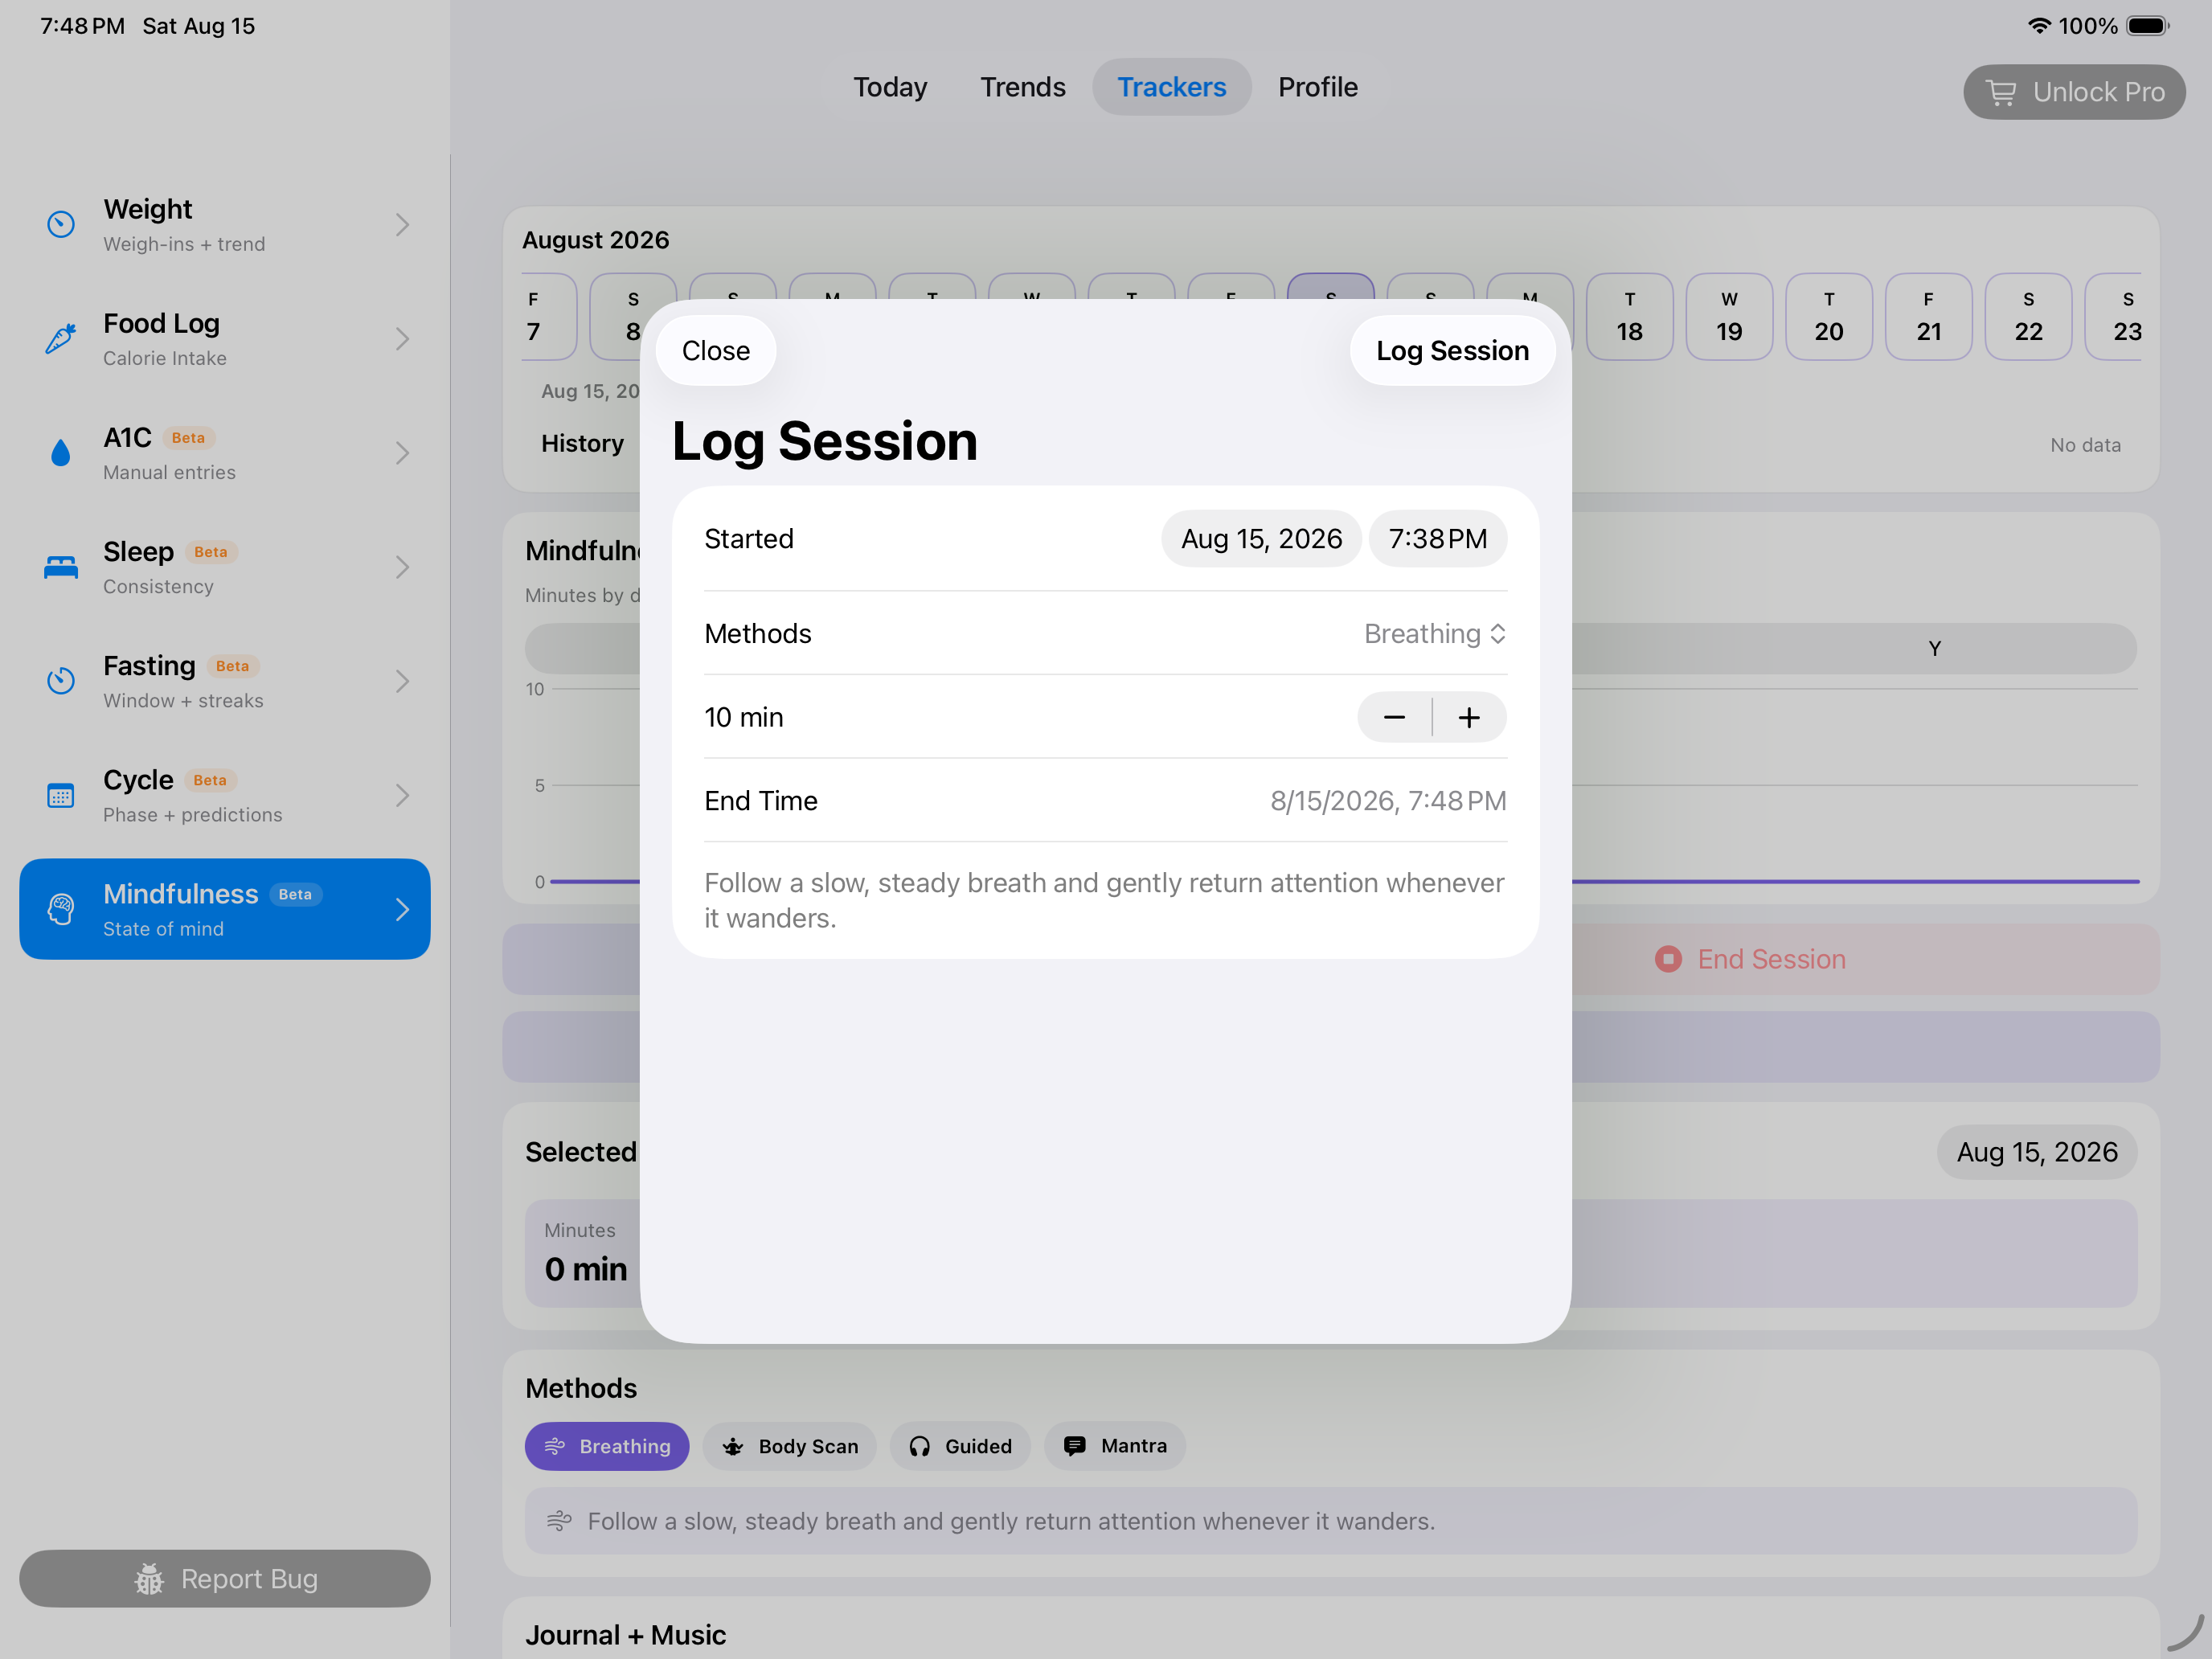Tap the Report Bug button

point(225,1579)
